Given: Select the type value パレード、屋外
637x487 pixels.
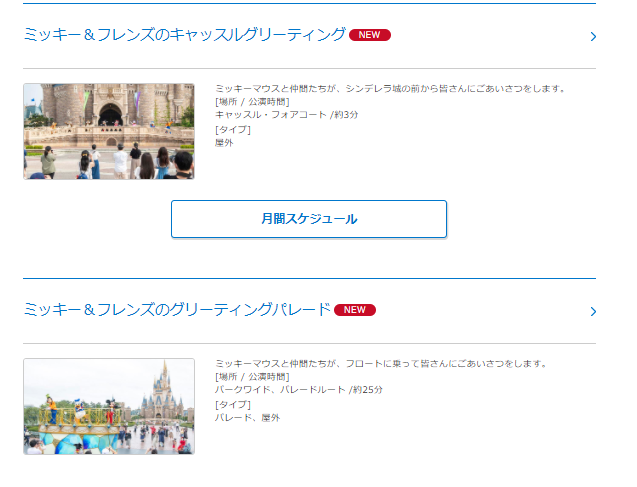Looking at the screenshot, I should 247,418.
